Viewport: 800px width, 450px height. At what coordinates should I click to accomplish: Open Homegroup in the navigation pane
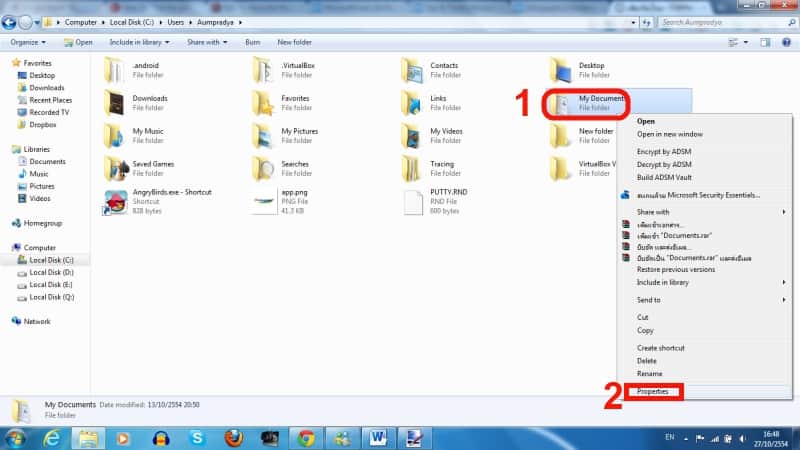[44, 223]
